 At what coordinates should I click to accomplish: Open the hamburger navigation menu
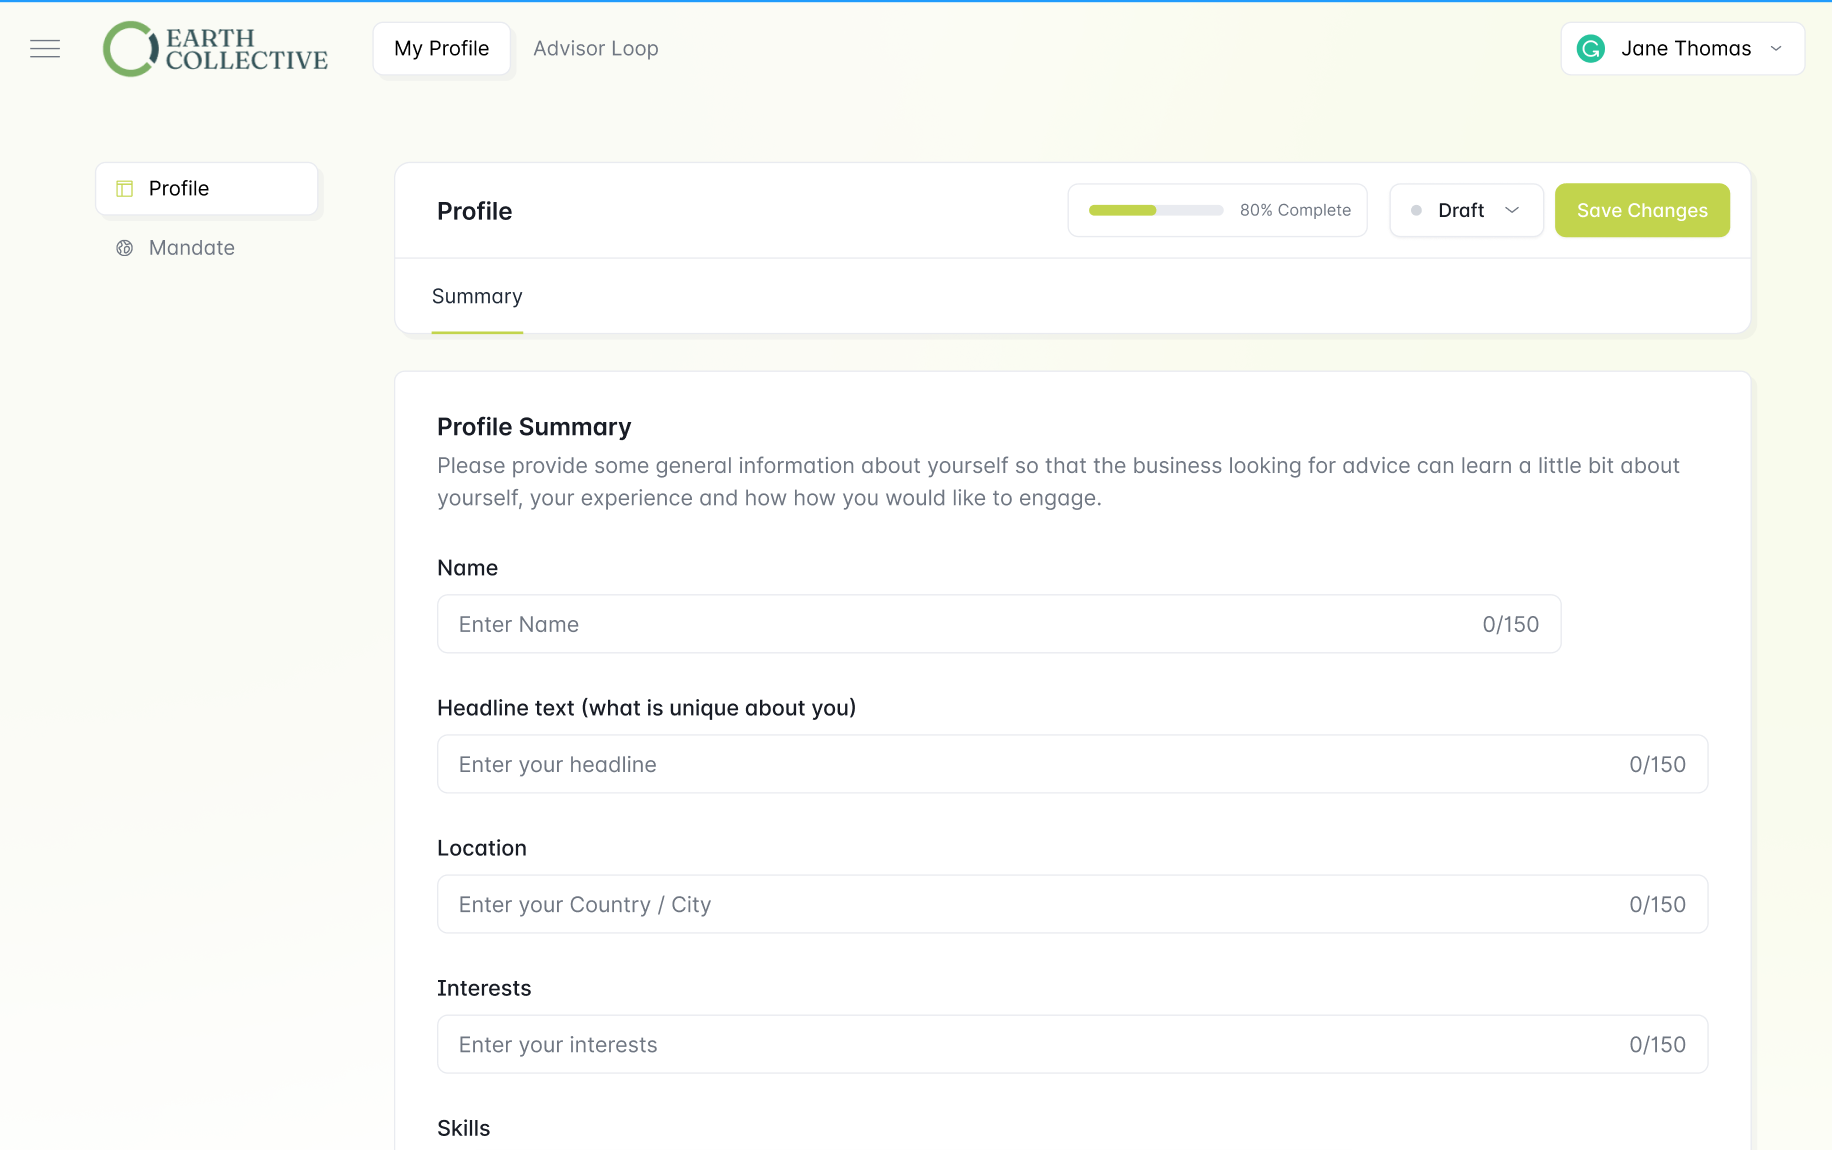(x=44, y=48)
